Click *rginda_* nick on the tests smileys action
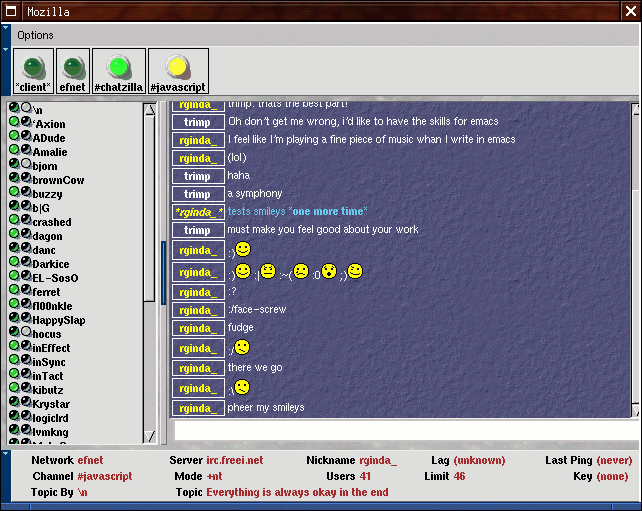 coord(198,212)
